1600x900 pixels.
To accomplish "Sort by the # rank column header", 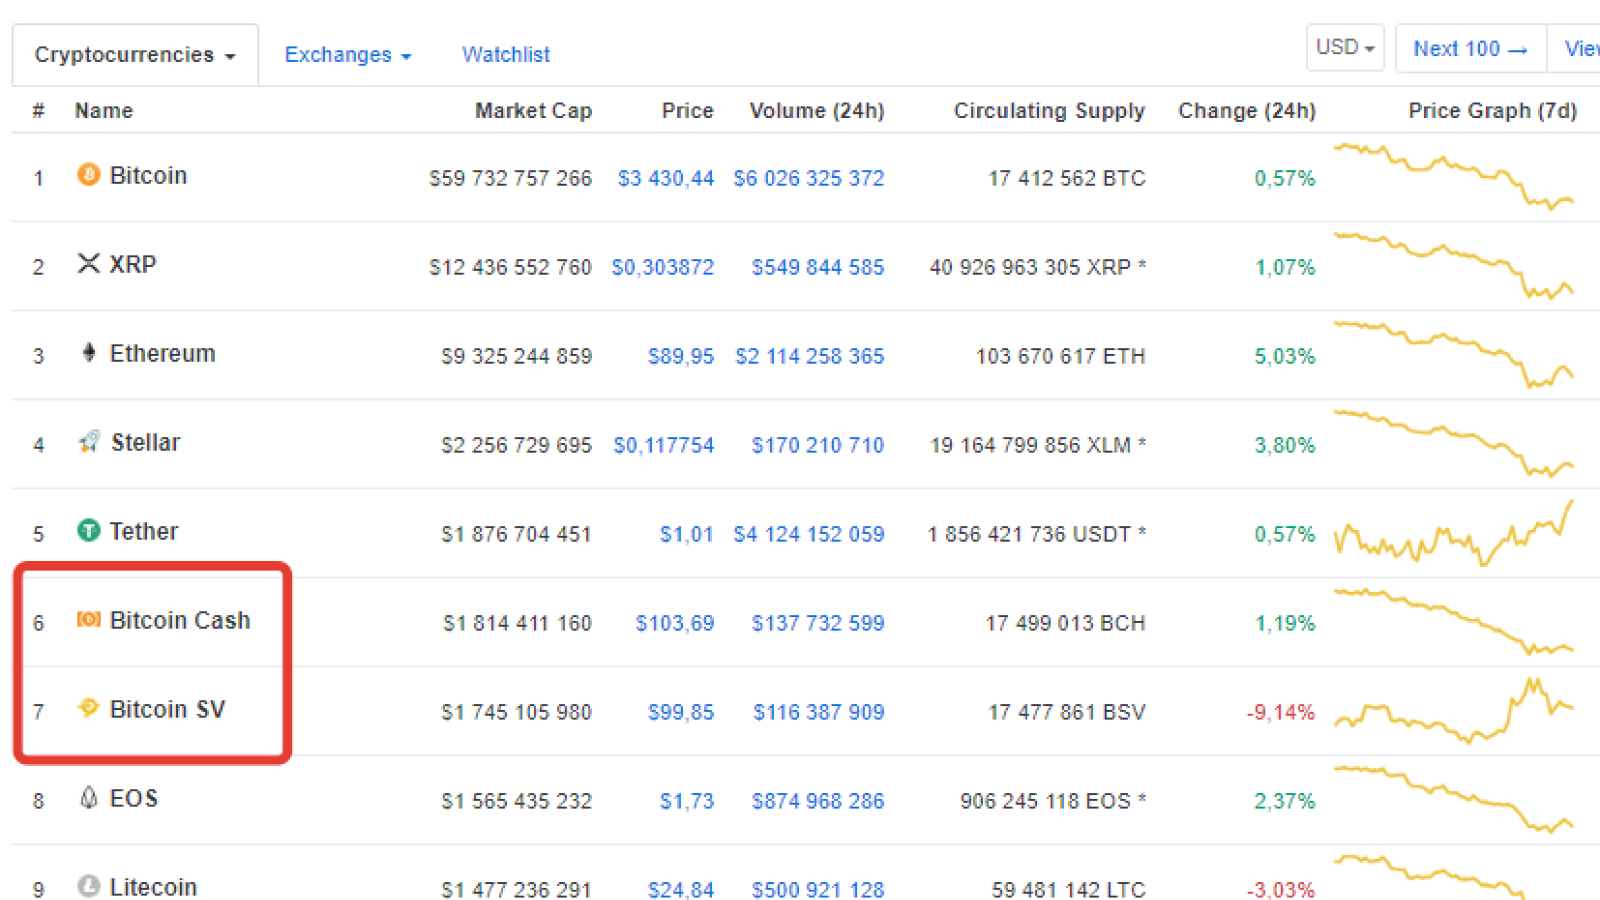I will pos(38,111).
